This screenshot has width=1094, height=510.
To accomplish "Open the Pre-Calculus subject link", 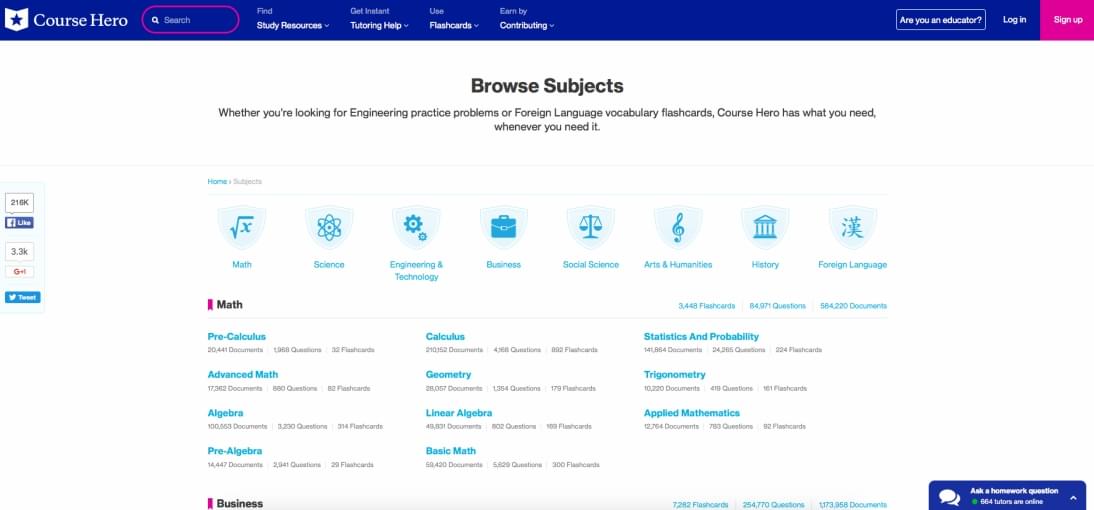I will click(x=237, y=336).
